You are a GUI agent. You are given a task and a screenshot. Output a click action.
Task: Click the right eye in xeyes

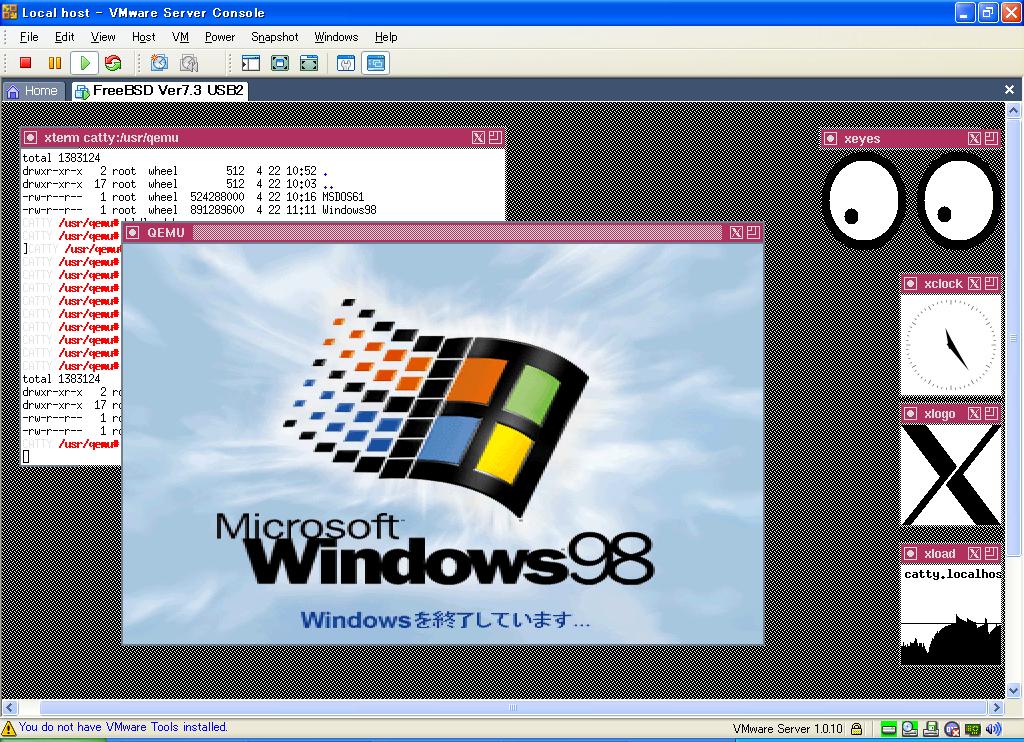[x=958, y=201]
